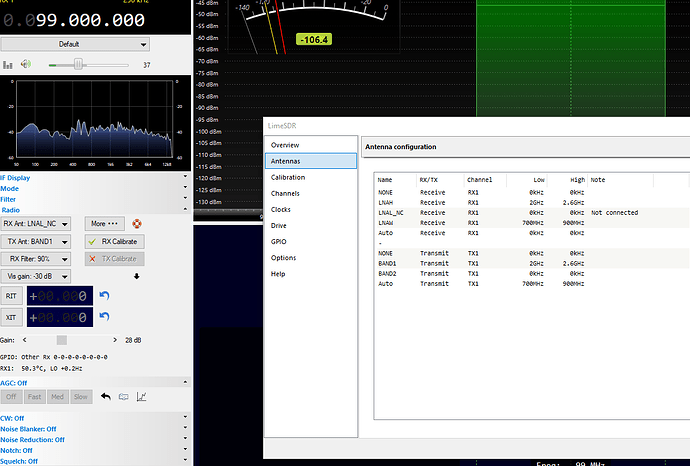Open the Default profile dropdown

tap(75, 44)
